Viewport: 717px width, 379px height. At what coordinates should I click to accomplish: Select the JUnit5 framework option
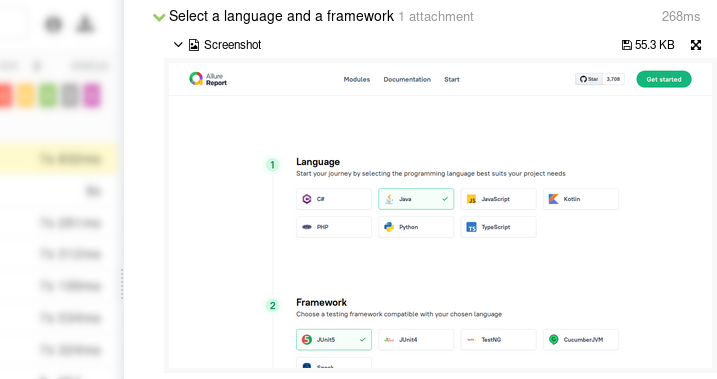point(334,340)
